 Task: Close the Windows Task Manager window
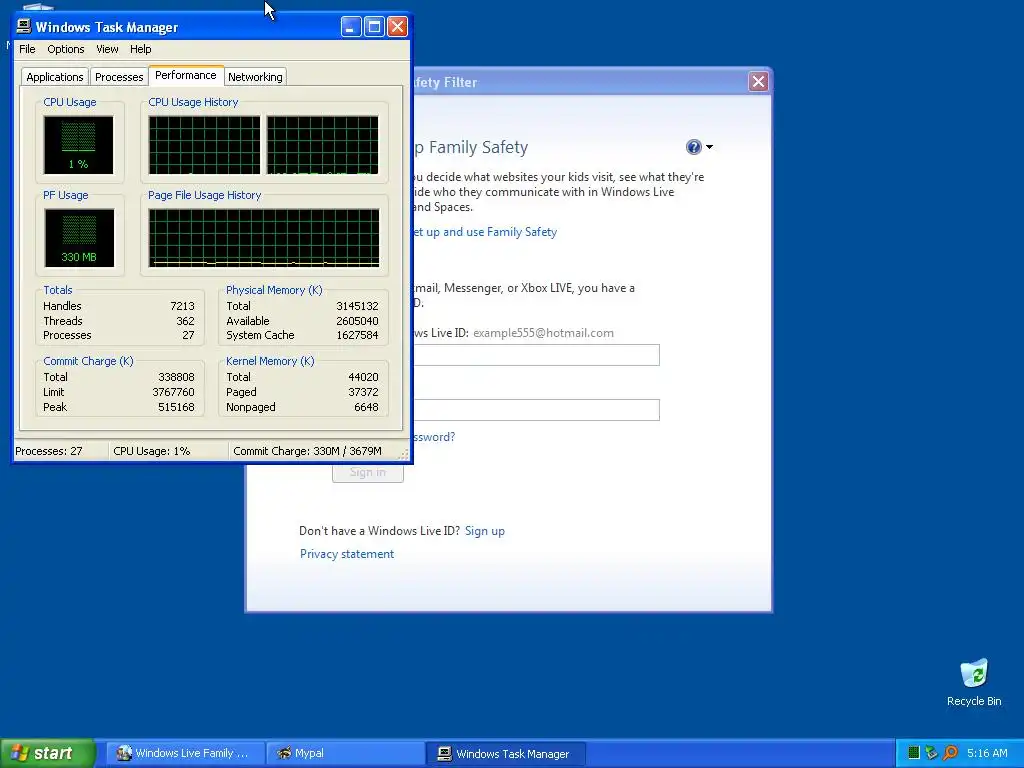pos(397,27)
